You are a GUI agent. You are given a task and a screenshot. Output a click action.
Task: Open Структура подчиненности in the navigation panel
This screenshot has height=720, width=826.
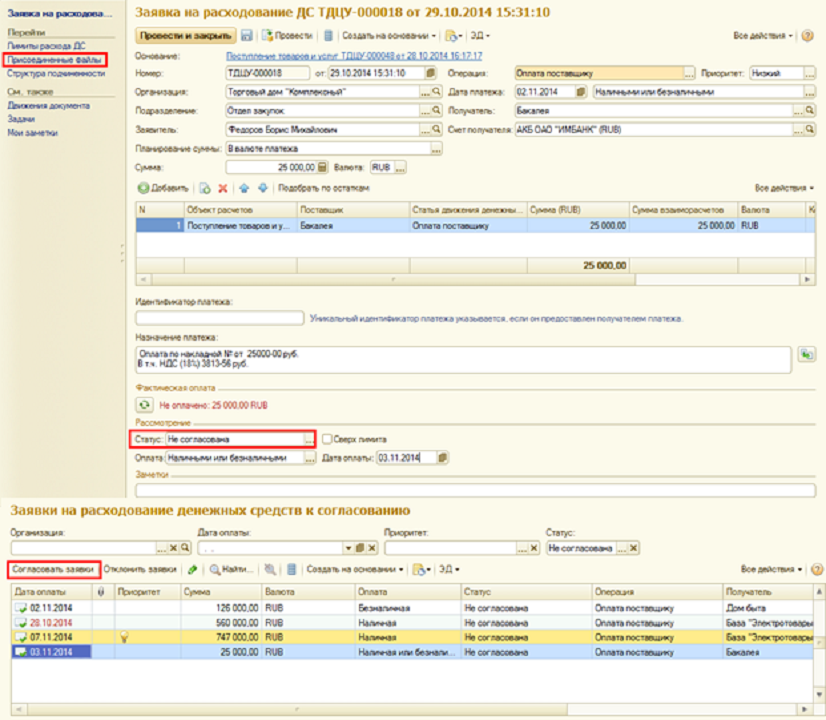[x=56, y=74]
